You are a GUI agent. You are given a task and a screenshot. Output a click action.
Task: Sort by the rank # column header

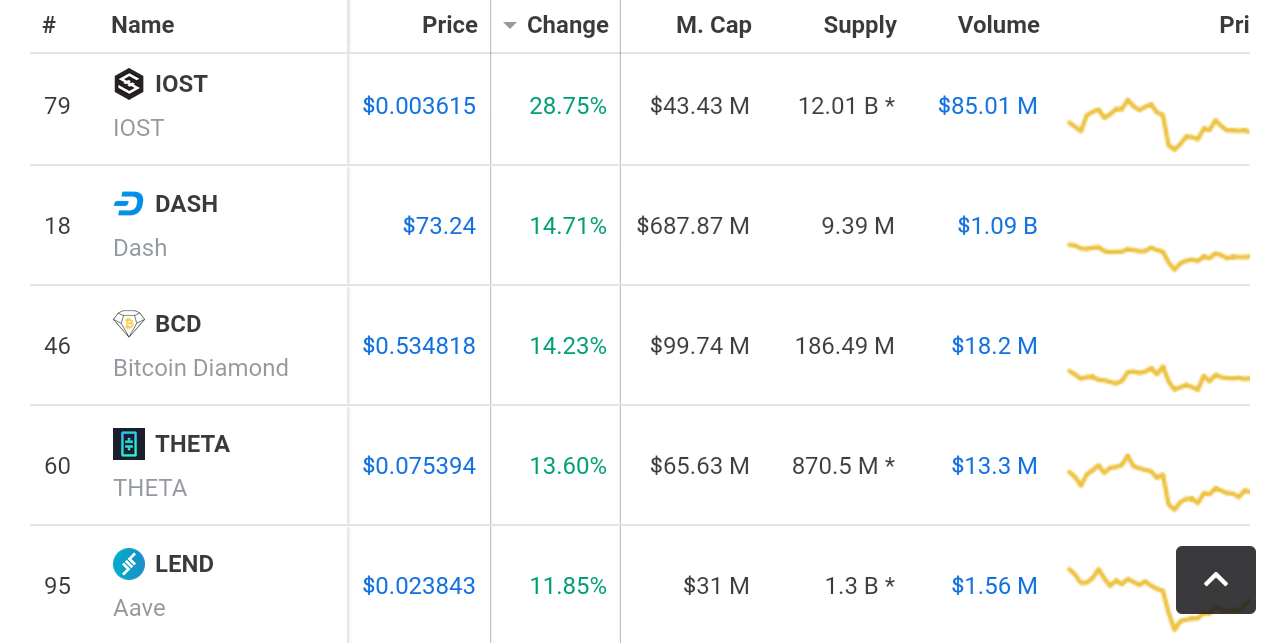pos(49,25)
